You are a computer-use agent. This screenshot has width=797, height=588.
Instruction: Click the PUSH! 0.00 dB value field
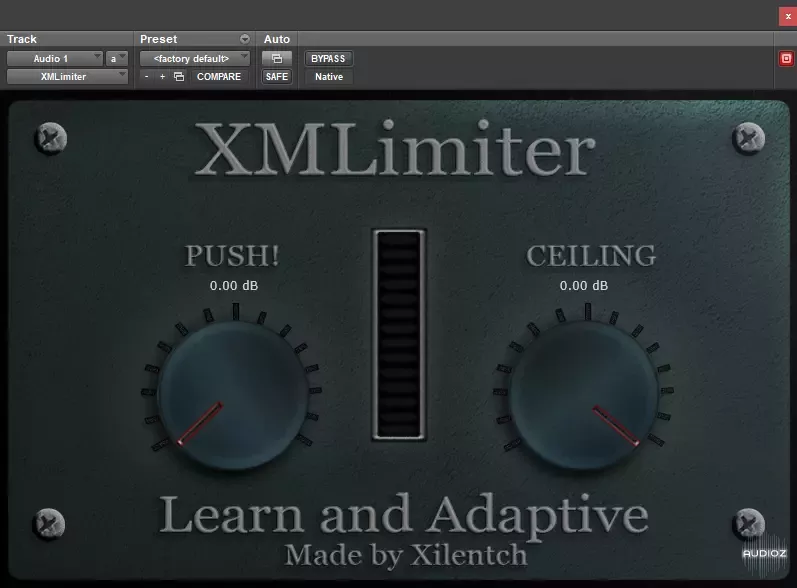coord(234,286)
